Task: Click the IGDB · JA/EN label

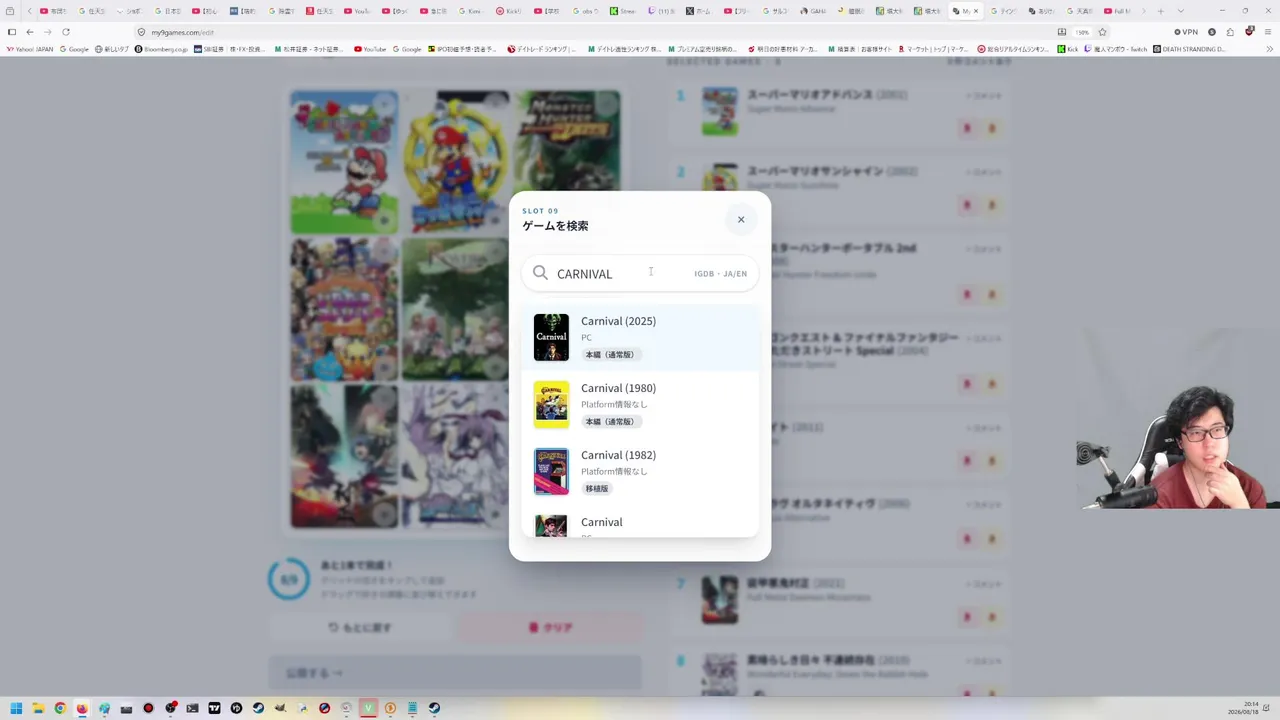Action: coord(720,274)
